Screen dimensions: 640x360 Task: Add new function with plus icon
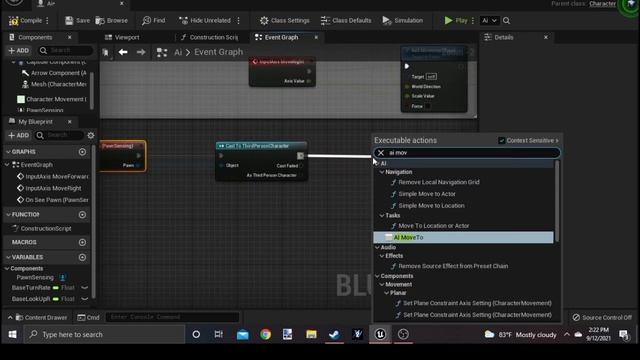pos(82,215)
